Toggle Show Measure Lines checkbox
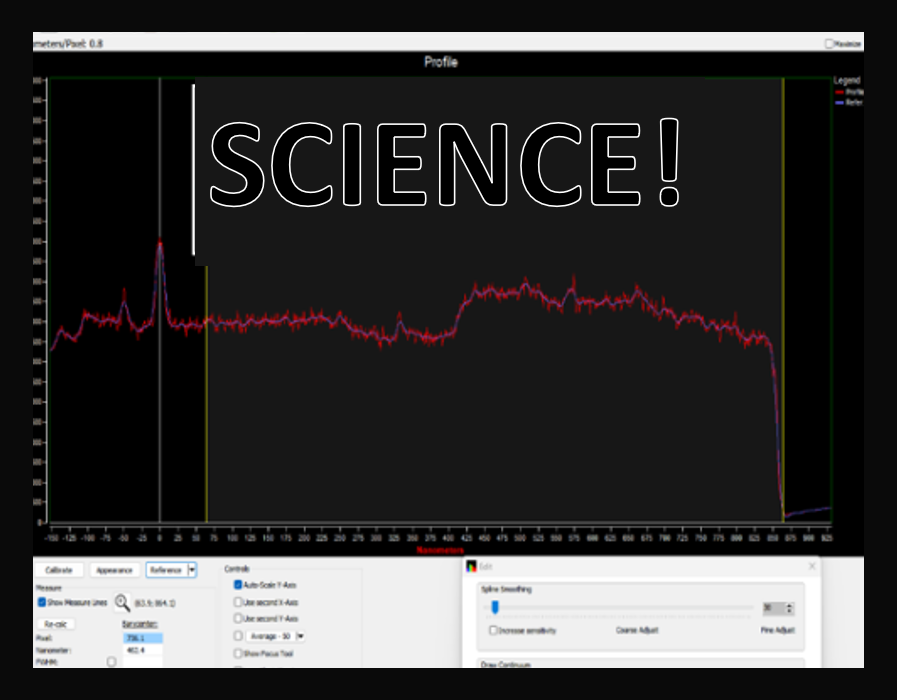 pos(42,602)
